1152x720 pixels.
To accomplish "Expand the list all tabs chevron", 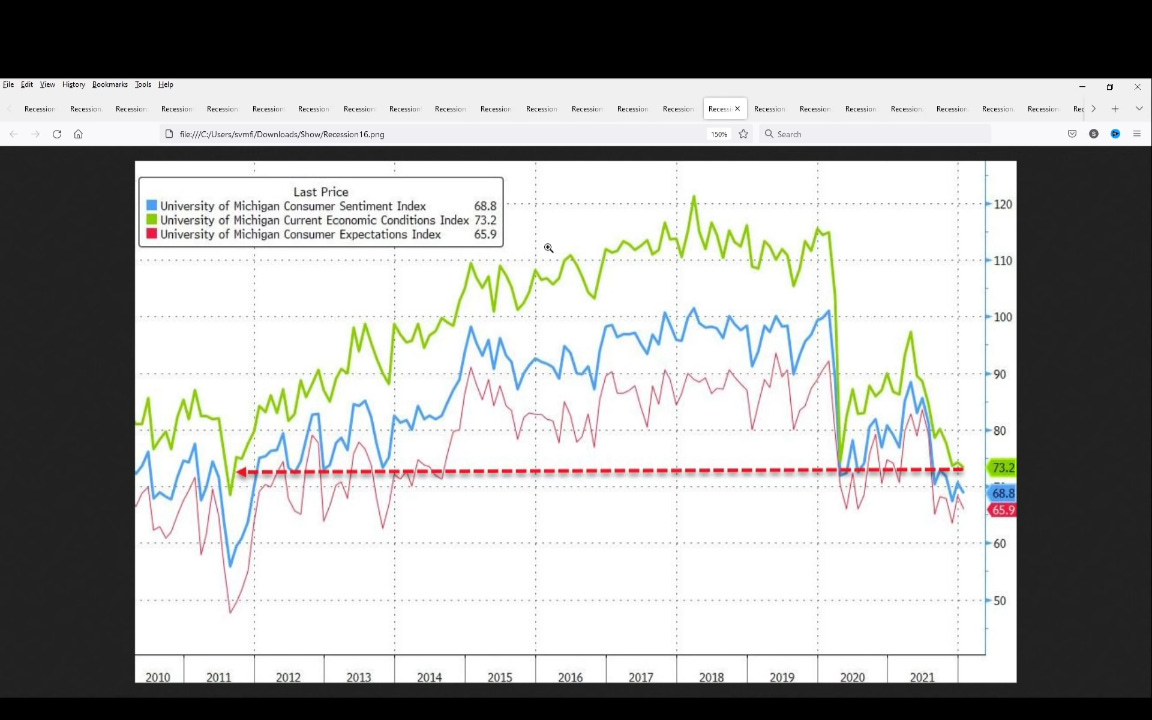I will [1139, 109].
